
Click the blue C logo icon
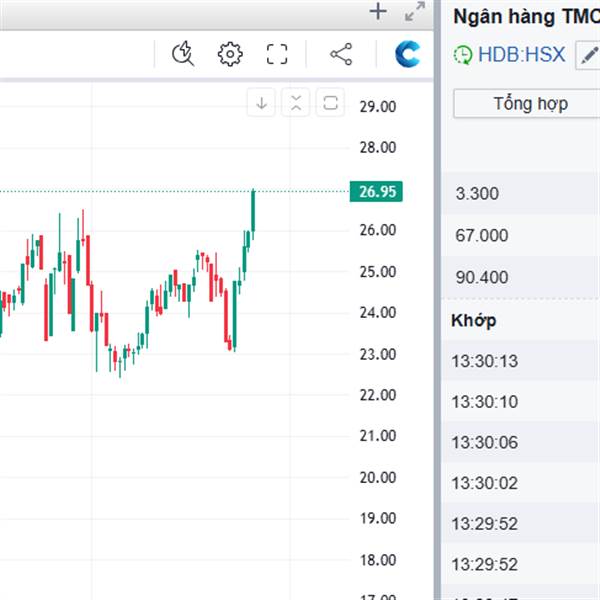pos(407,54)
